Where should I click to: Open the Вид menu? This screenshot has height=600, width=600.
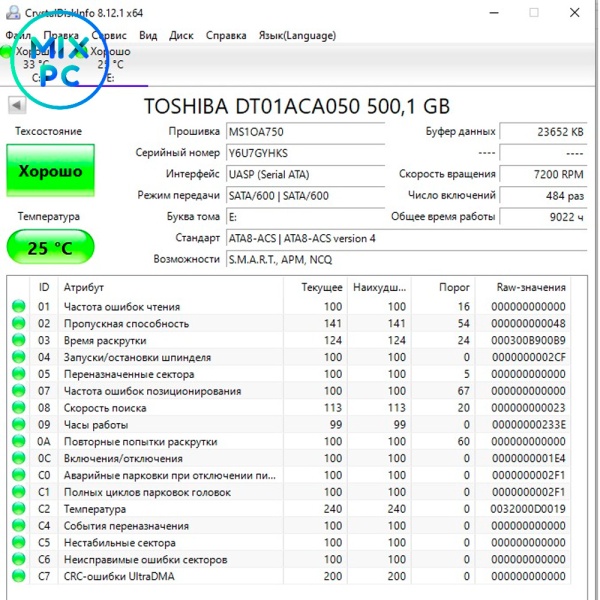148,36
